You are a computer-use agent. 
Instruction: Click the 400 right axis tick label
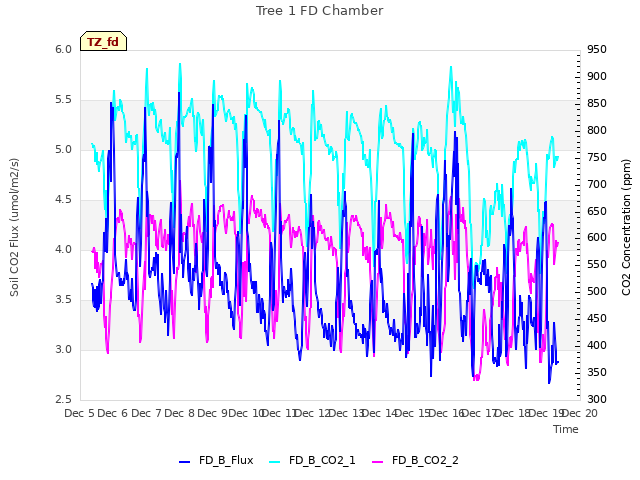click(597, 345)
